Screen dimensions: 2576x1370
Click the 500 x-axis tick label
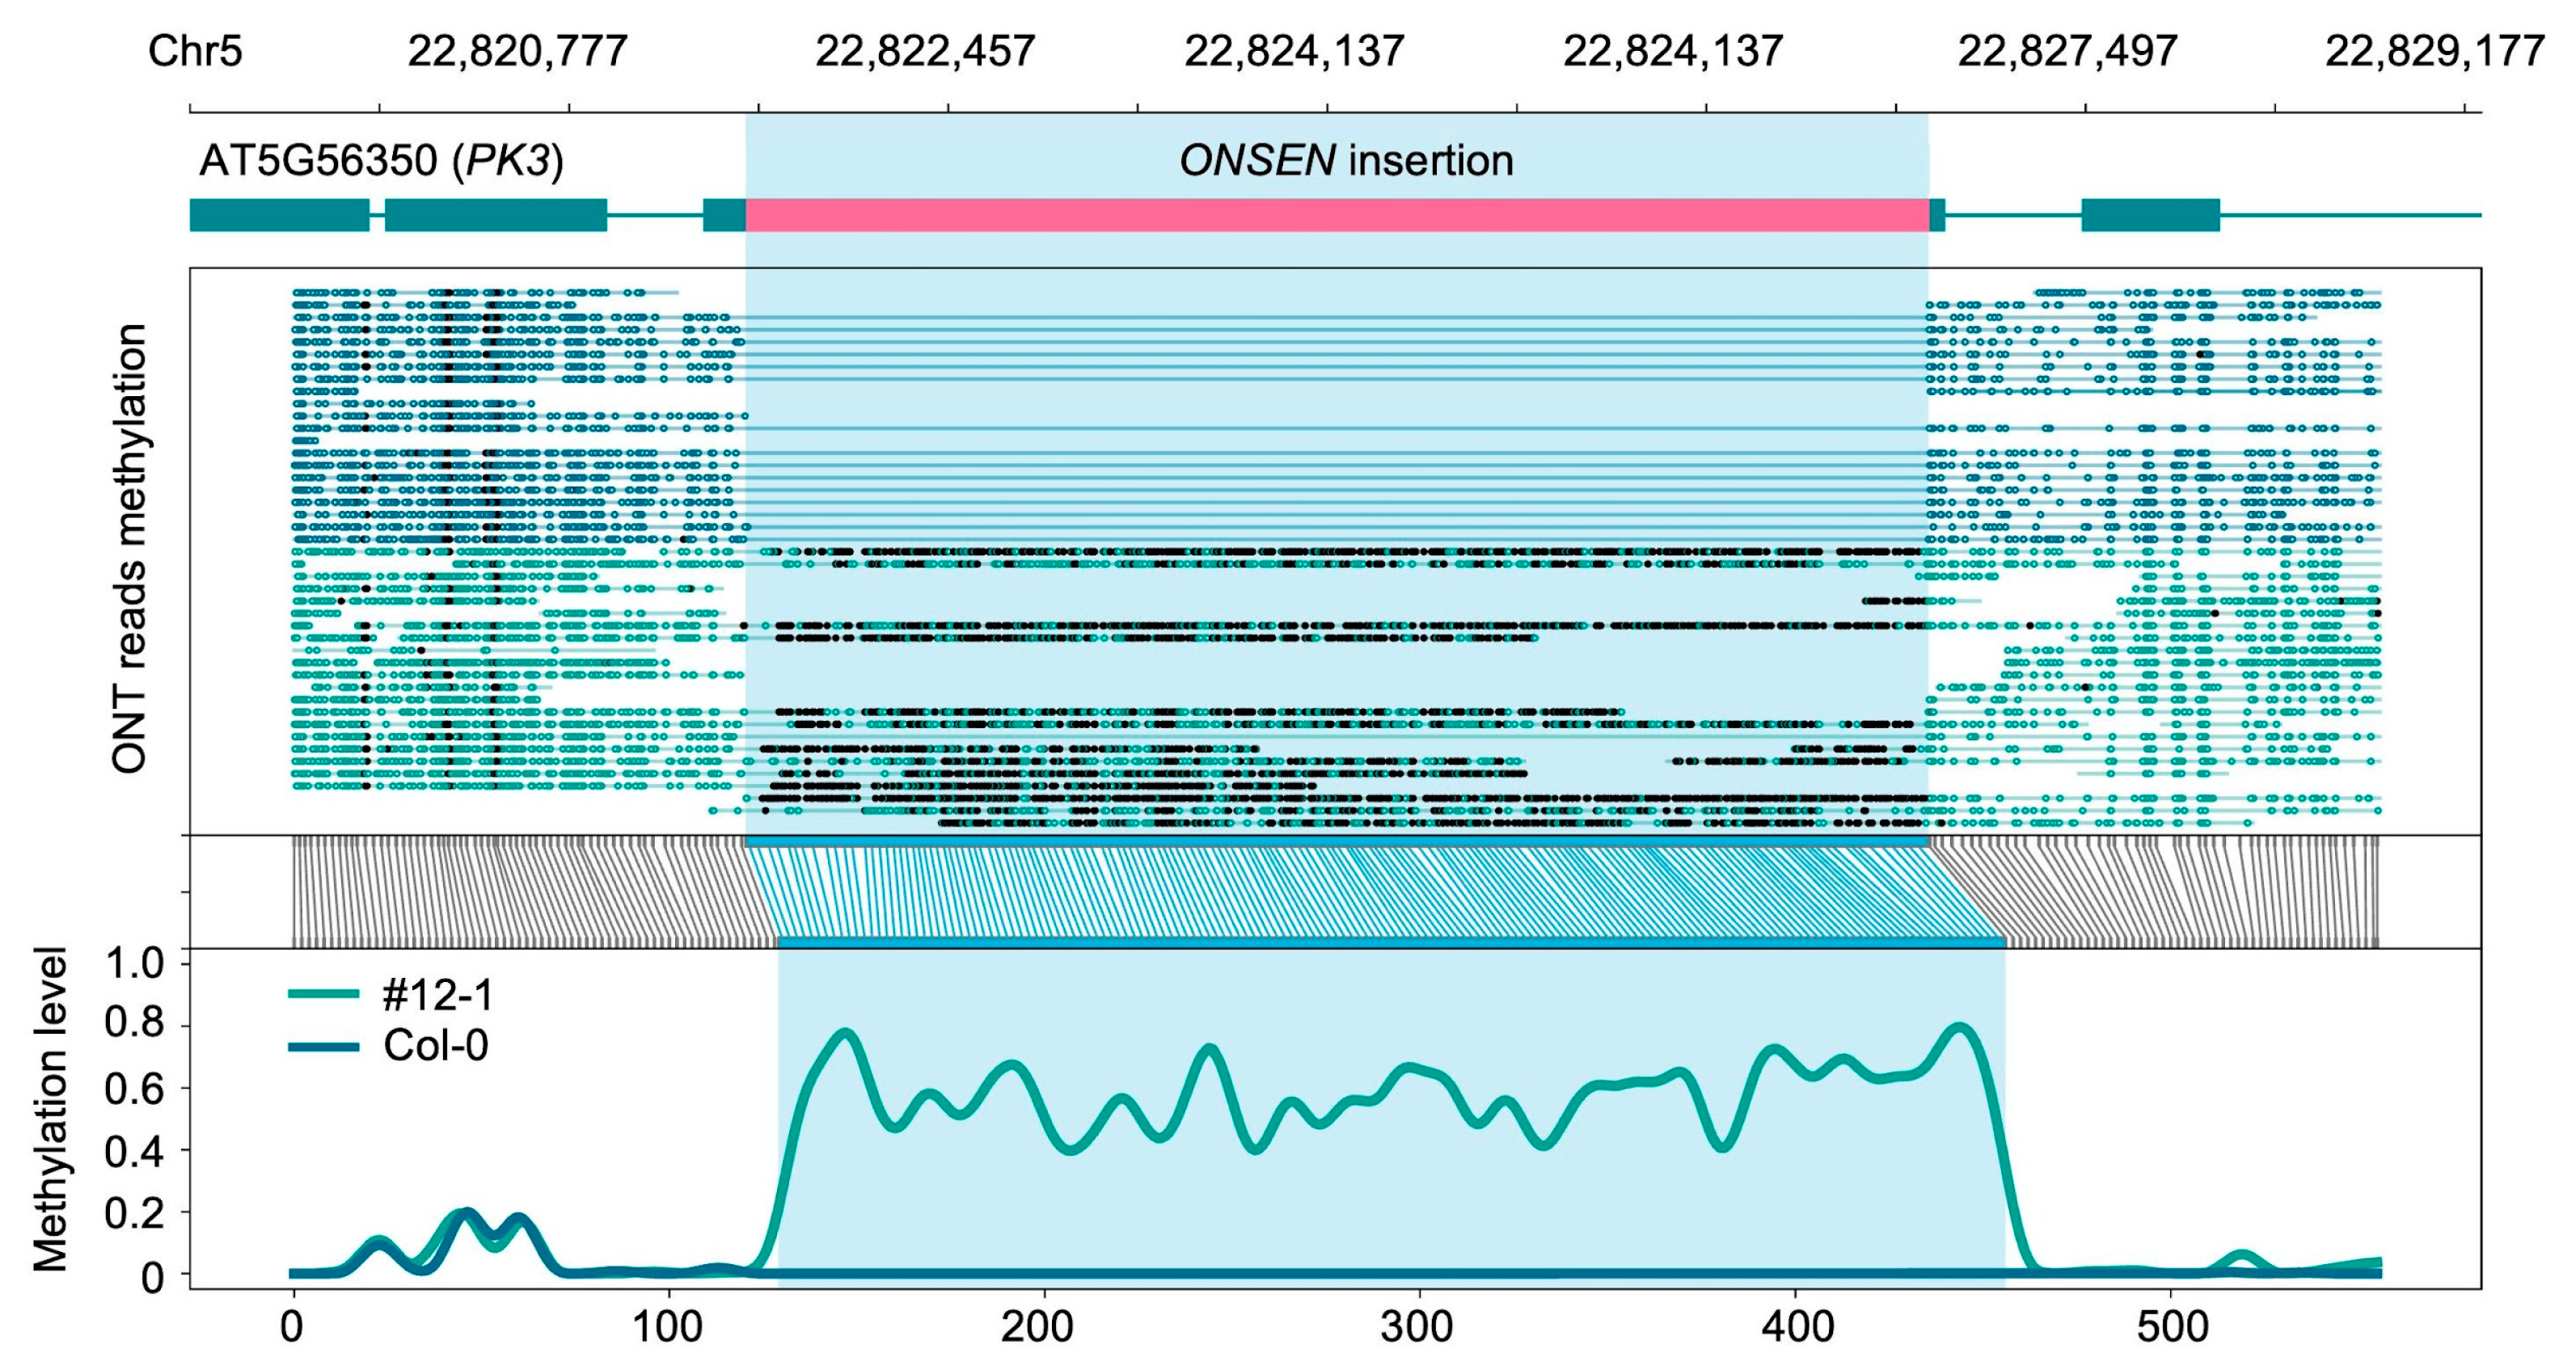click(x=2172, y=1327)
